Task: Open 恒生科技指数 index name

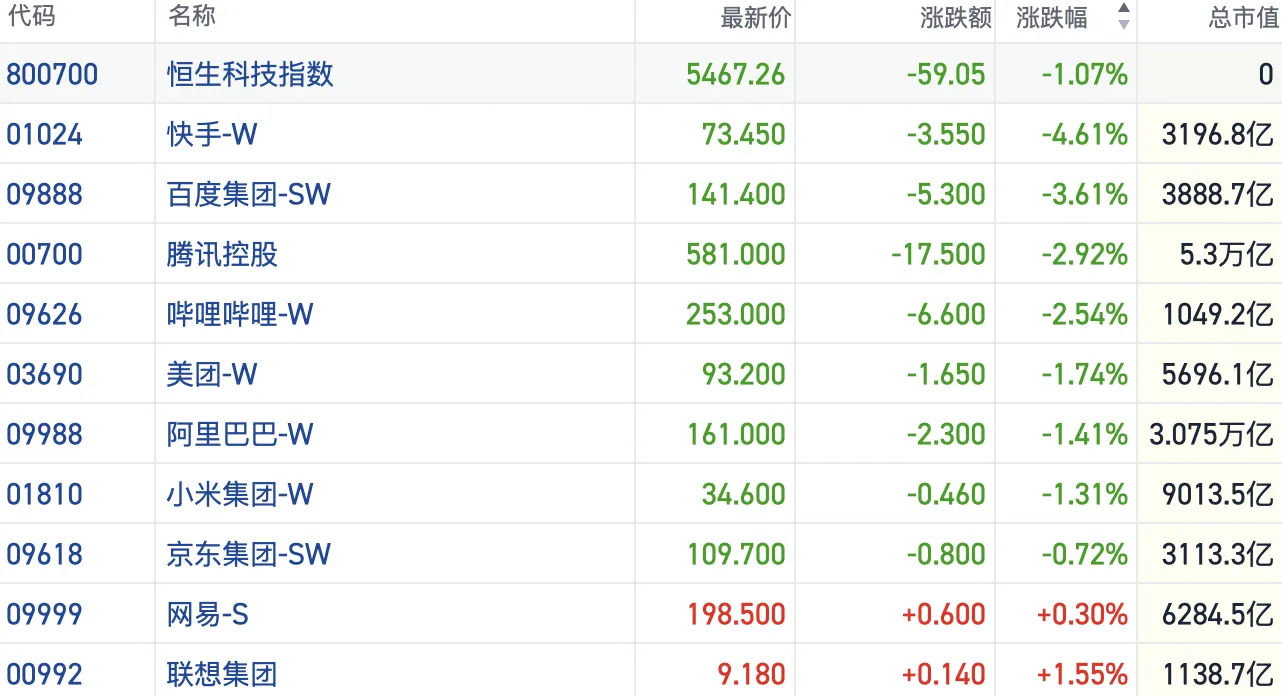Action: (x=250, y=74)
